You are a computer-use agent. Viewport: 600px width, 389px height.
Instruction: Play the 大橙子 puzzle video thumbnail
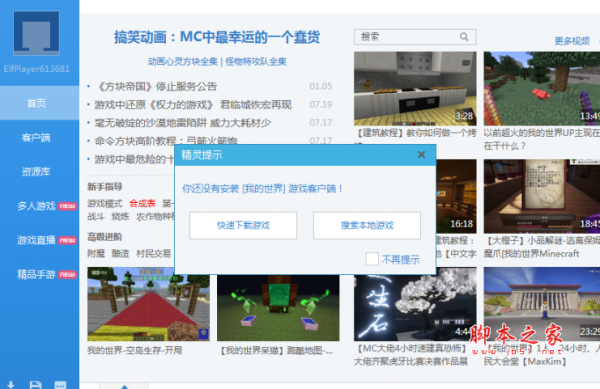[542, 196]
